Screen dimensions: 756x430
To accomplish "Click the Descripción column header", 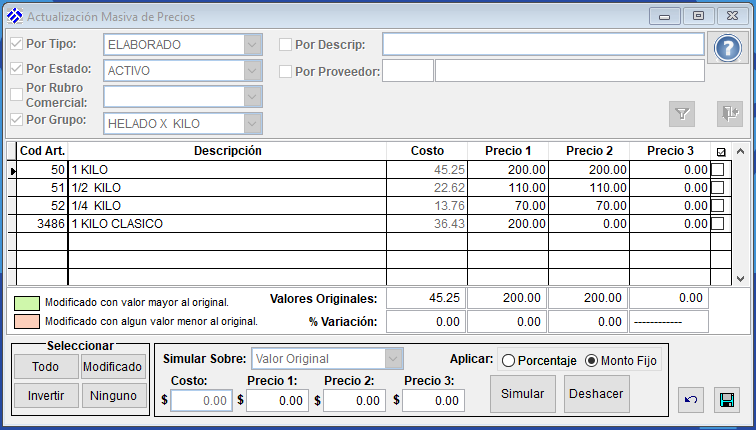I will tap(227, 151).
